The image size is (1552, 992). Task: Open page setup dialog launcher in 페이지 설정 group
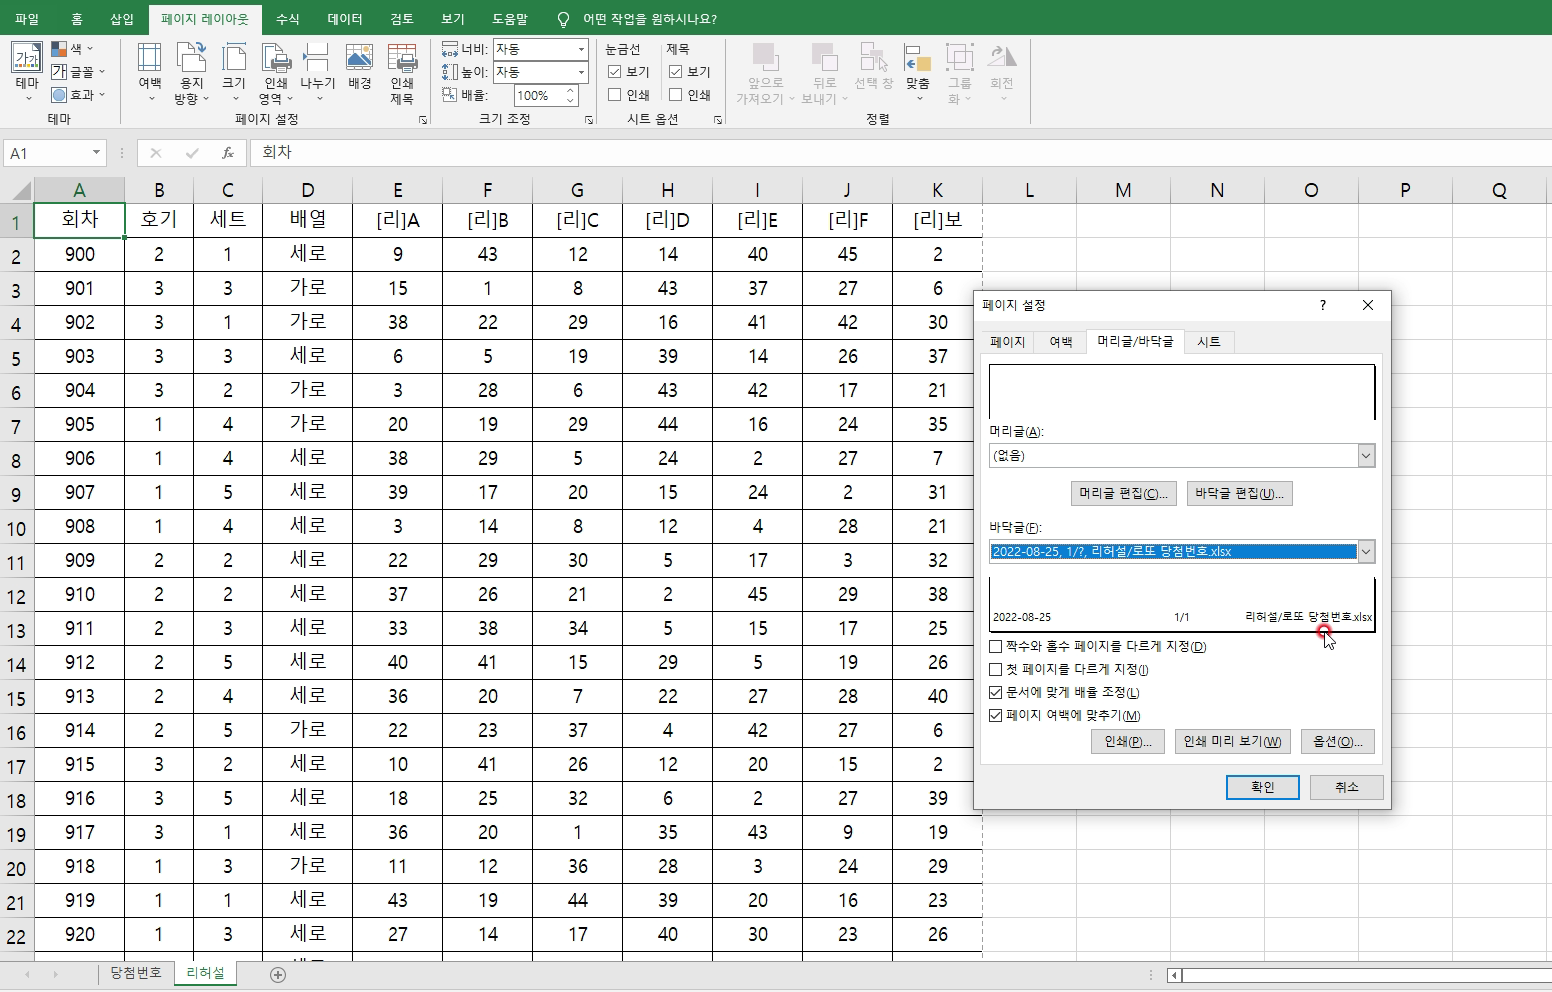(x=423, y=120)
